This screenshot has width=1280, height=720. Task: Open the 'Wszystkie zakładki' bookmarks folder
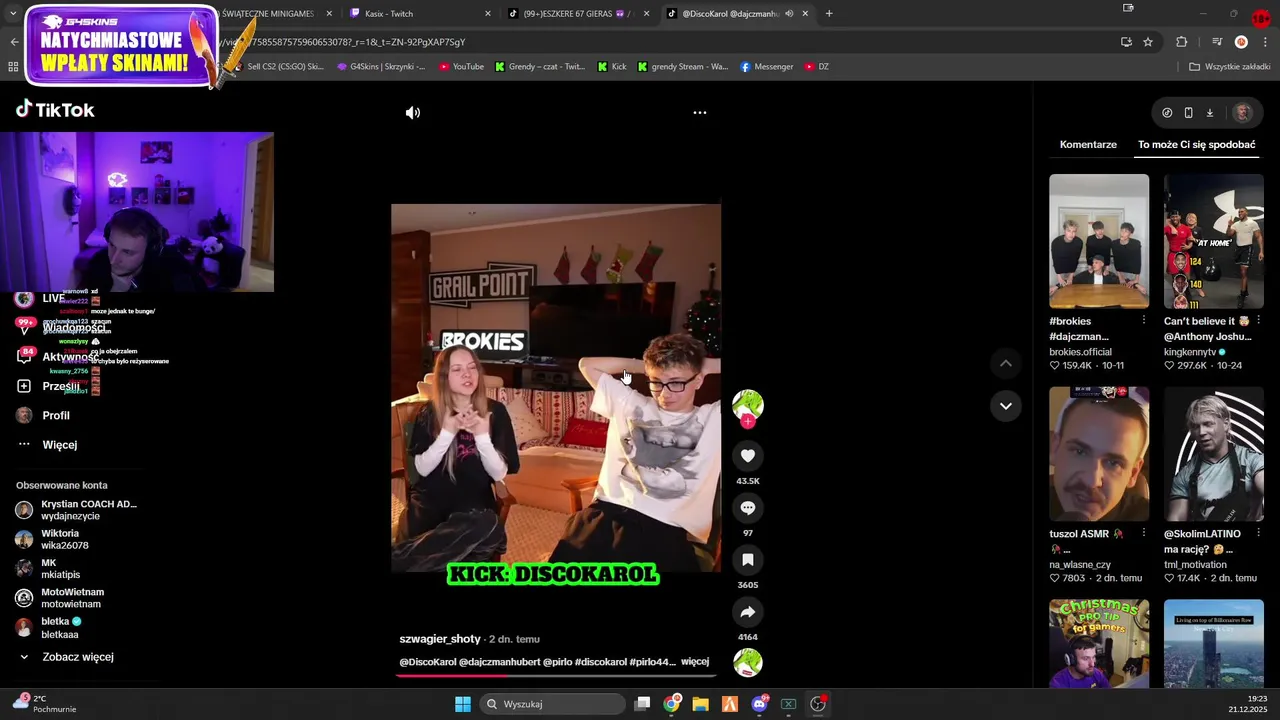tap(1229, 67)
